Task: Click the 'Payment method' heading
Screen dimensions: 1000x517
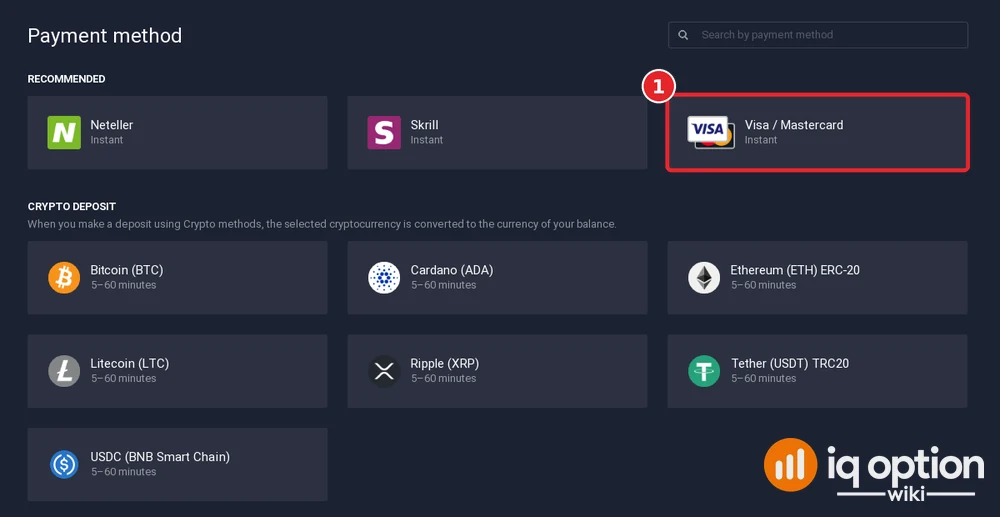Action: click(105, 36)
